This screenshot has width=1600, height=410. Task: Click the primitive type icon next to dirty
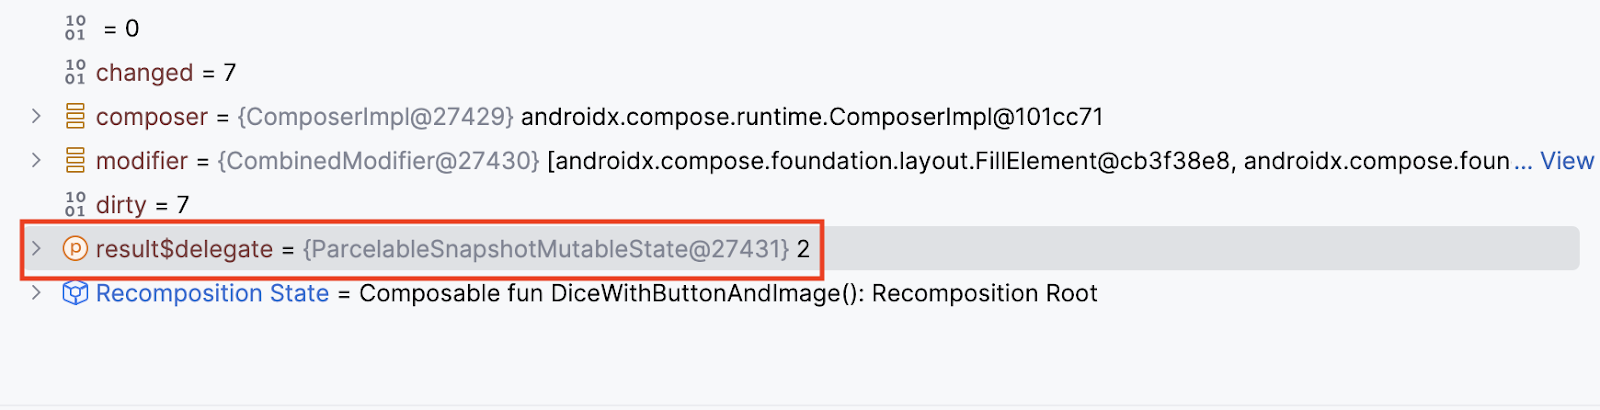[x=75, y=205]
